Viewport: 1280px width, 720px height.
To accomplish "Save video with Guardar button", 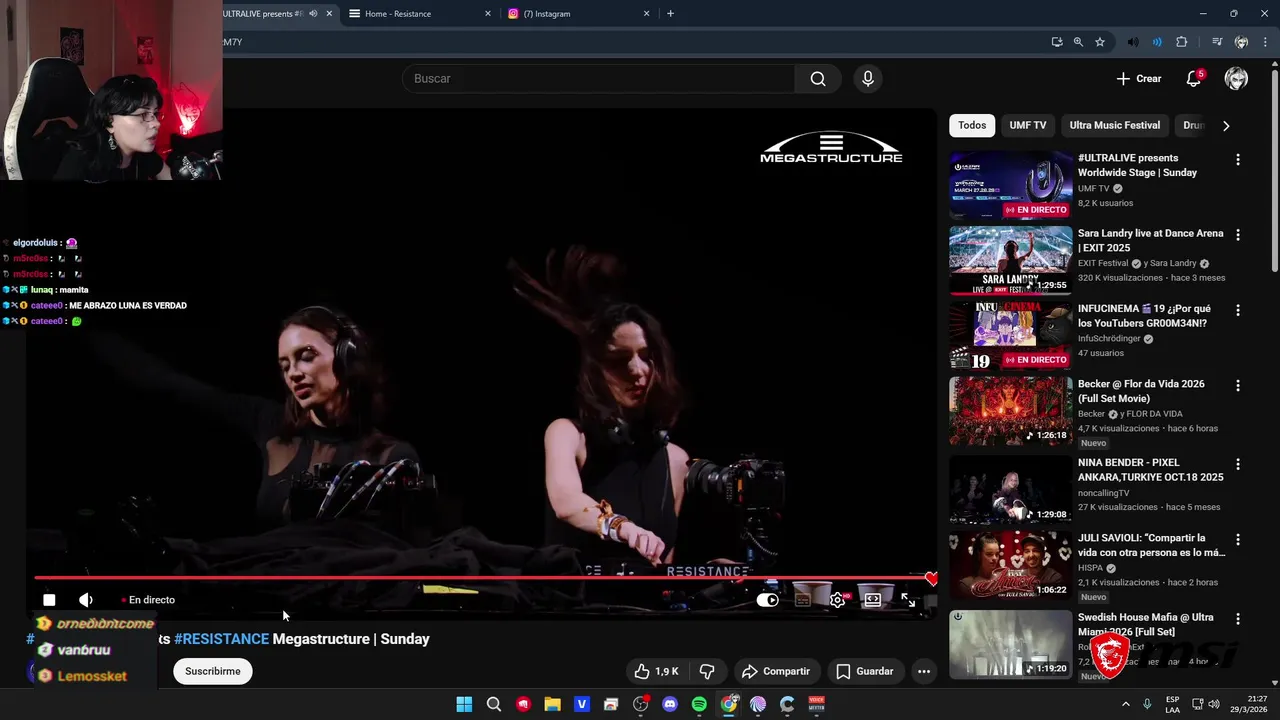I will pos(865,671).
